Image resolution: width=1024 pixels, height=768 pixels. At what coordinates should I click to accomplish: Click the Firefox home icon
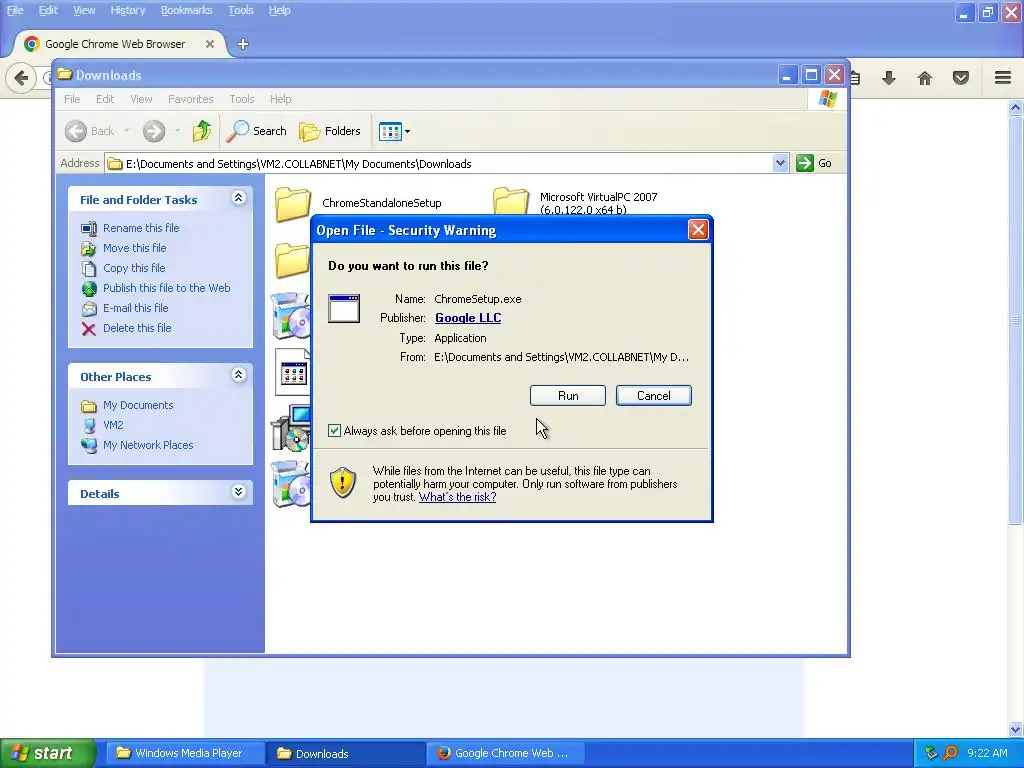click(x=925, y=78)
